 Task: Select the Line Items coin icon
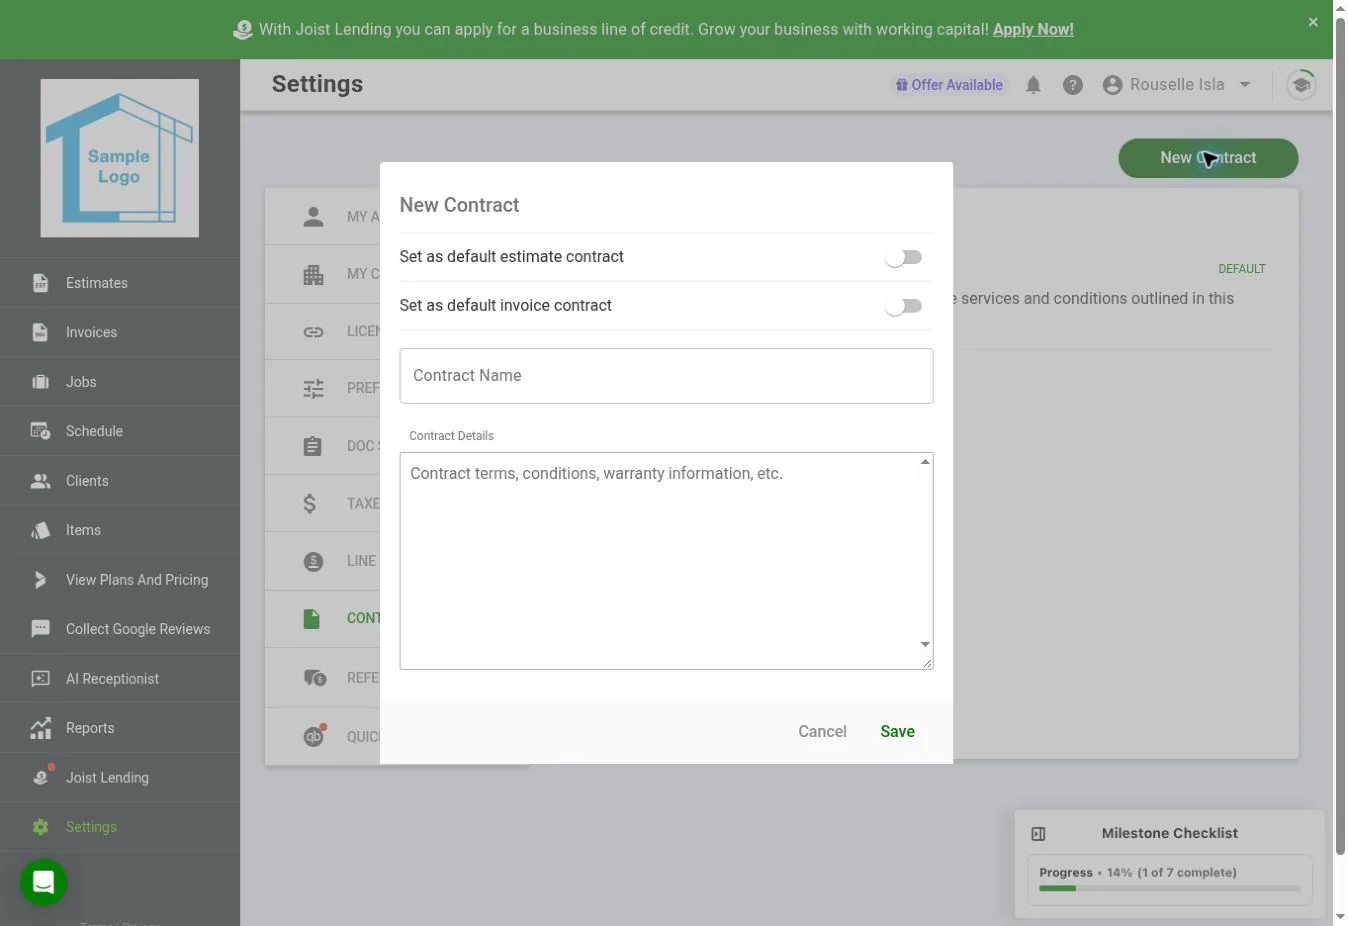pos(313,561)
